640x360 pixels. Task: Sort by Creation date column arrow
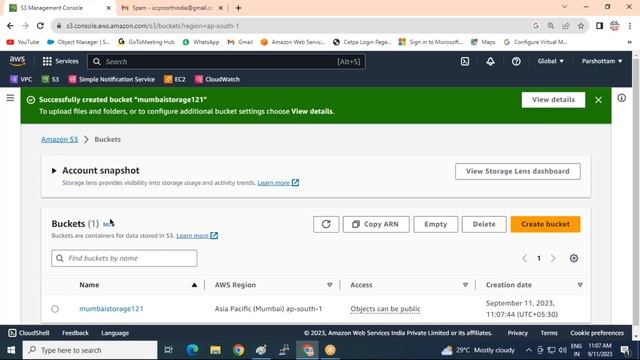tap(580, 285)
